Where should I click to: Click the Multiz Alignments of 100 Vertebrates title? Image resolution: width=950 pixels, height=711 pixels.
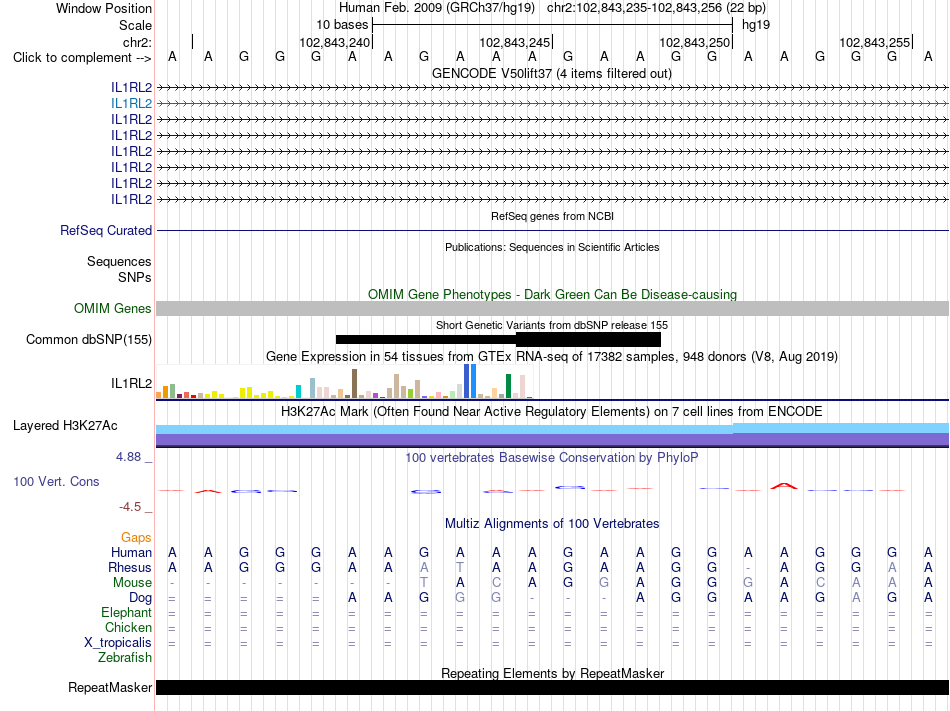(552, 523)
